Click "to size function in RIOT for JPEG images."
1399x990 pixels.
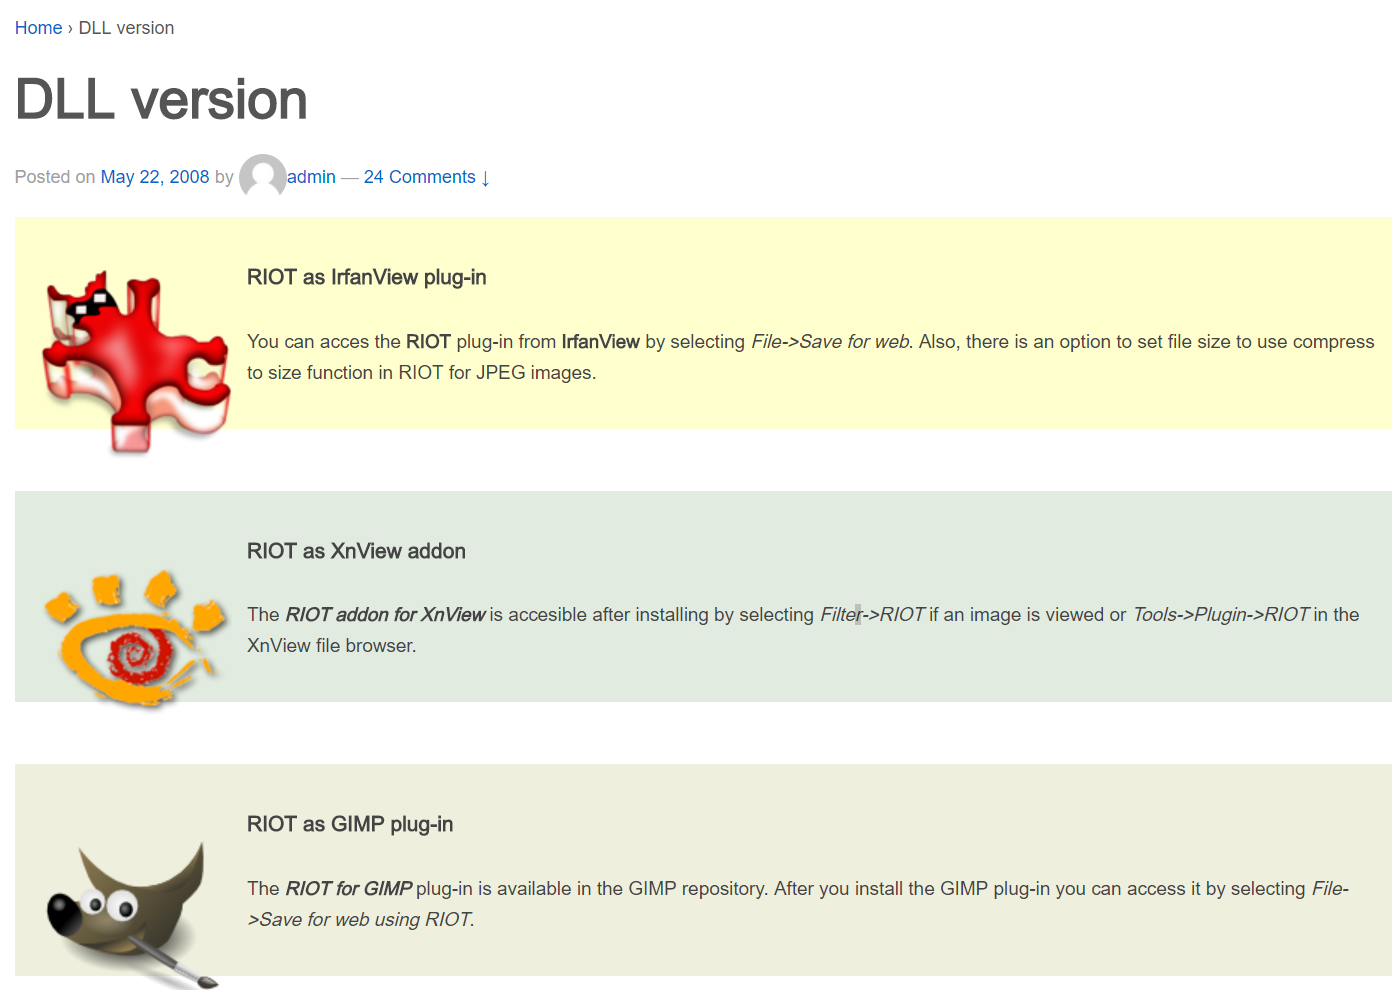pyautogui.click(x=422, y=373)
